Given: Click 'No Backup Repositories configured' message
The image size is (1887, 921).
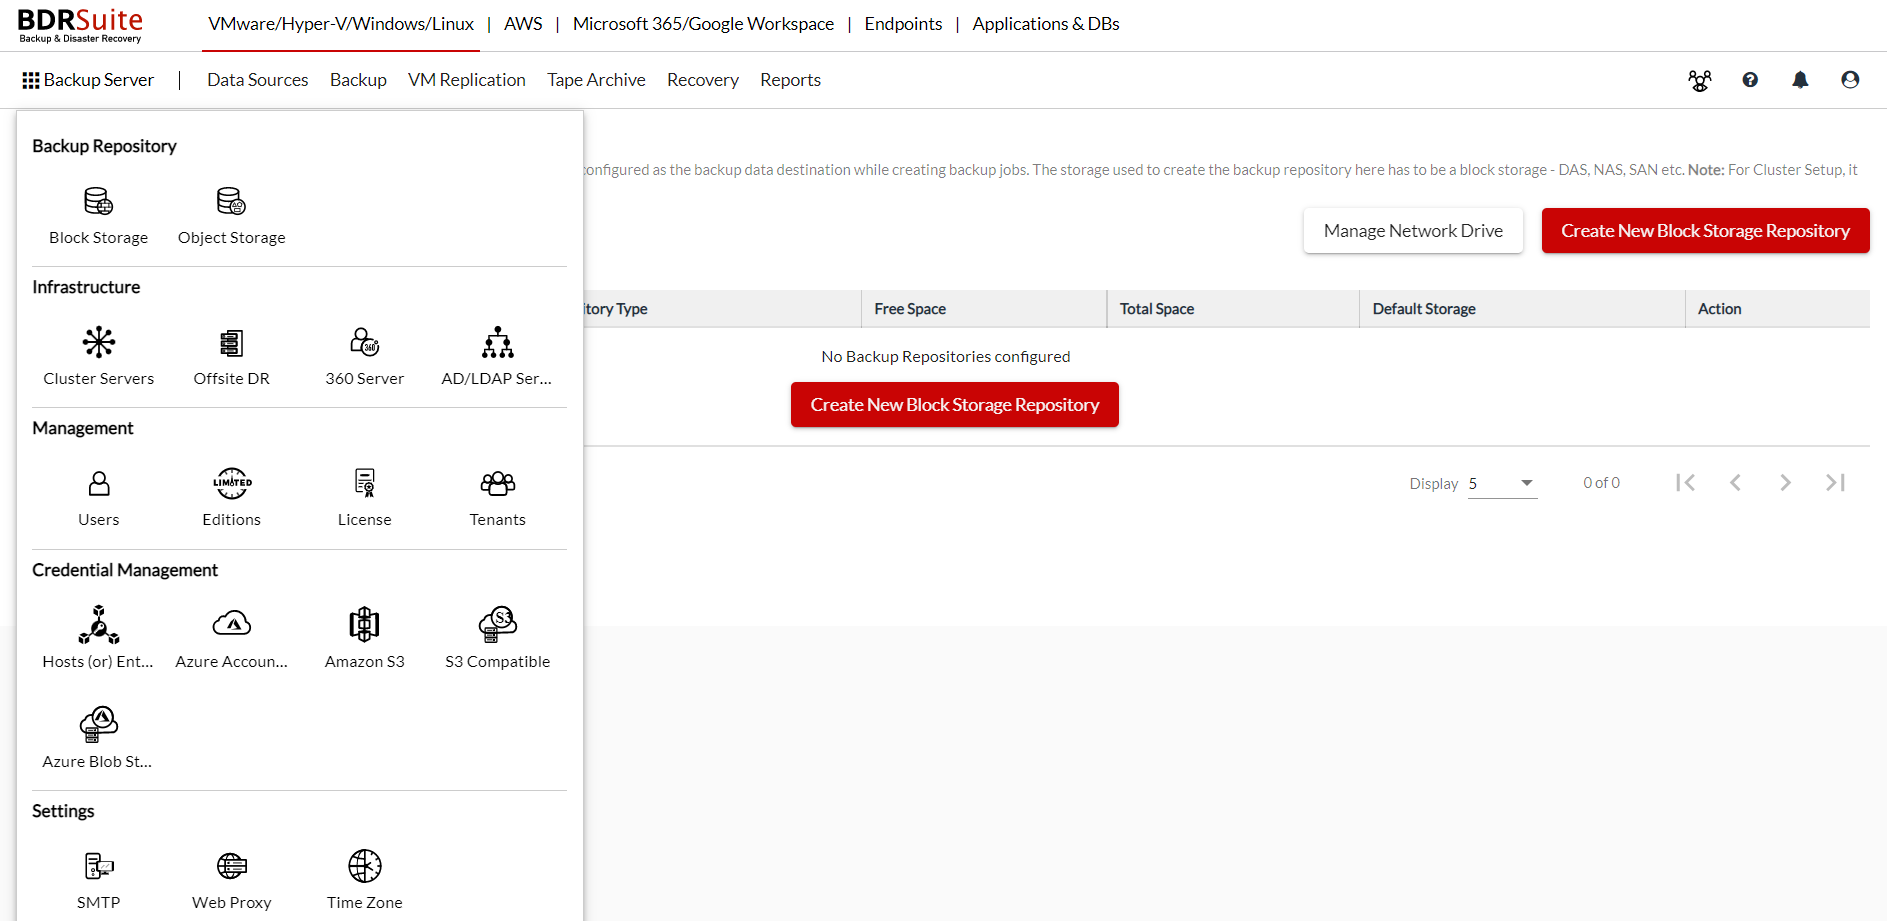Looking at the screenshot, I should (x=946, y=357).
